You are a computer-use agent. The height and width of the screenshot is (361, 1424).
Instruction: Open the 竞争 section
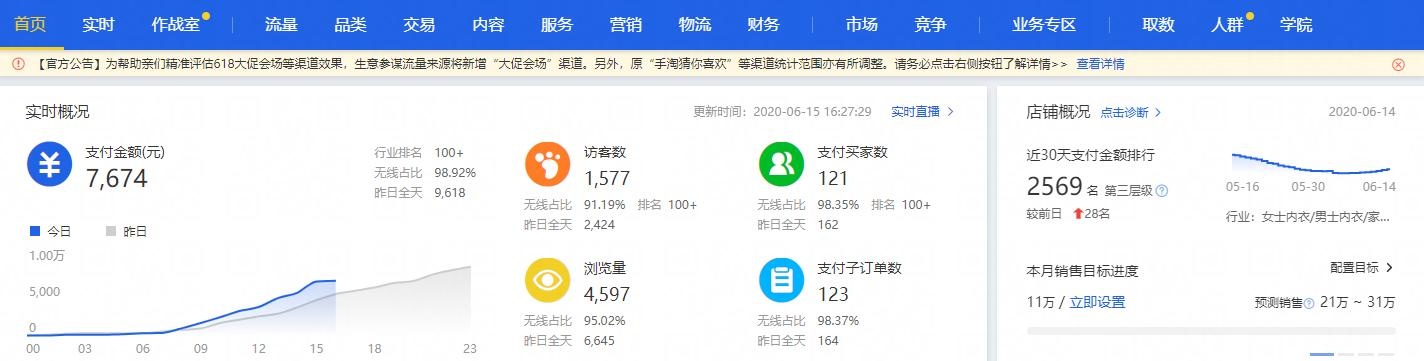tap(930, 25)
